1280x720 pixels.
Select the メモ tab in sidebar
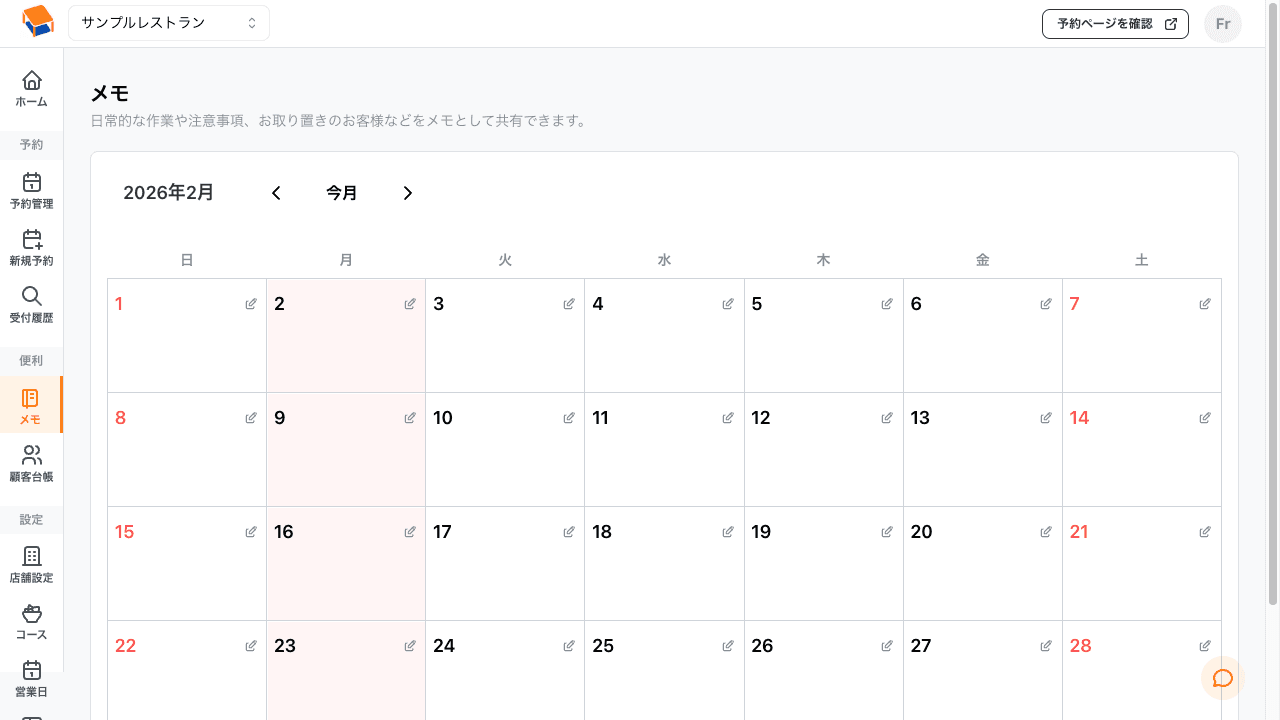tap(31, 405)
